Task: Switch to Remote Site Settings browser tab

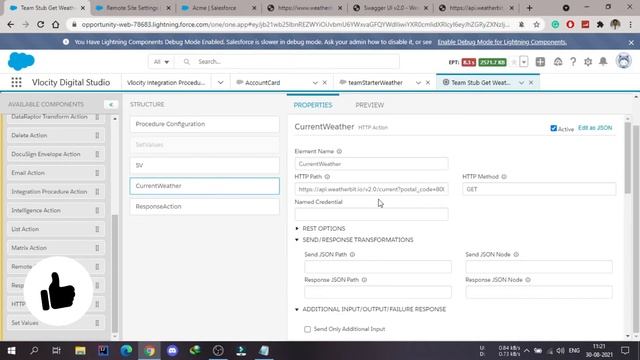Action: 132,8
